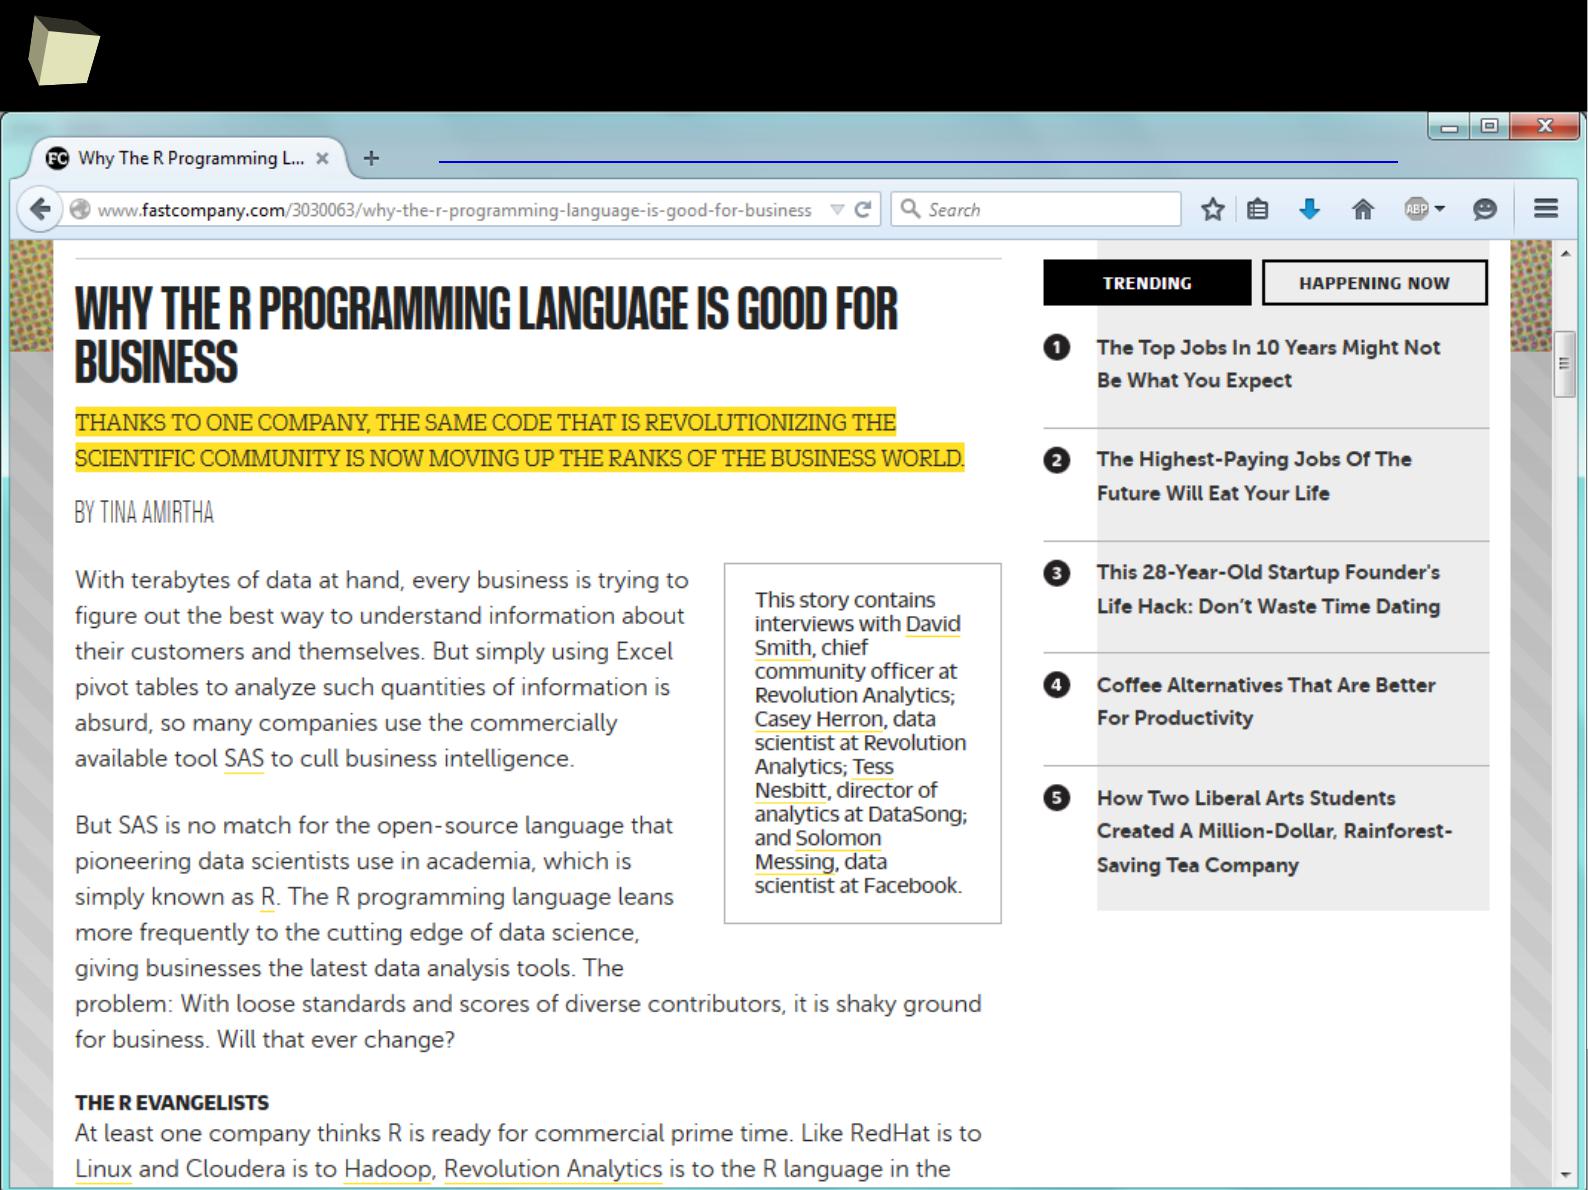Click trending rank number 5 badge
Image resolution: width=1588 pixels, height=1190 pixels.
click(x=1056, y=798)
